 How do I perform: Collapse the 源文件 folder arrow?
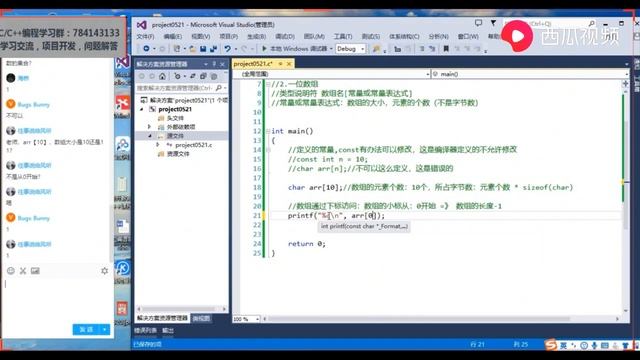(149, 136)
